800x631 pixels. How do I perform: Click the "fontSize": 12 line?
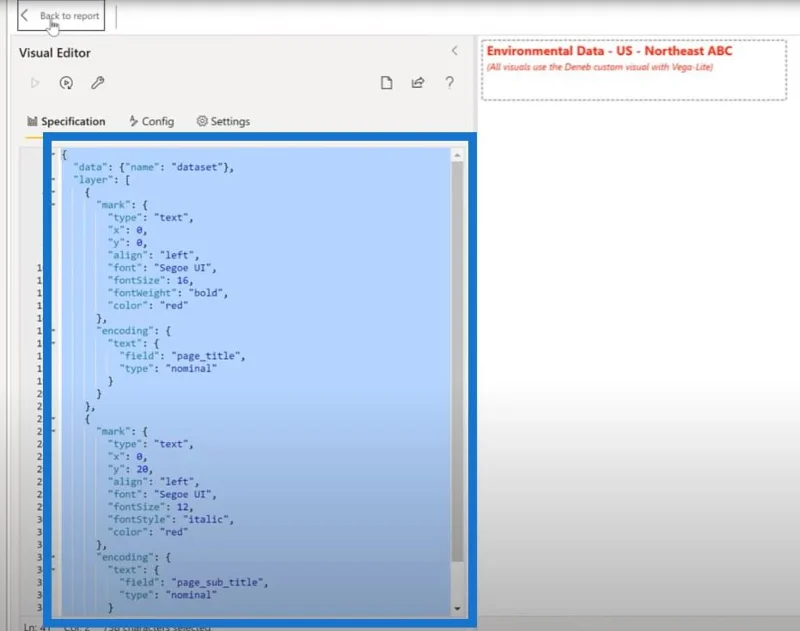pyautogui.click(x=151, y=507)
